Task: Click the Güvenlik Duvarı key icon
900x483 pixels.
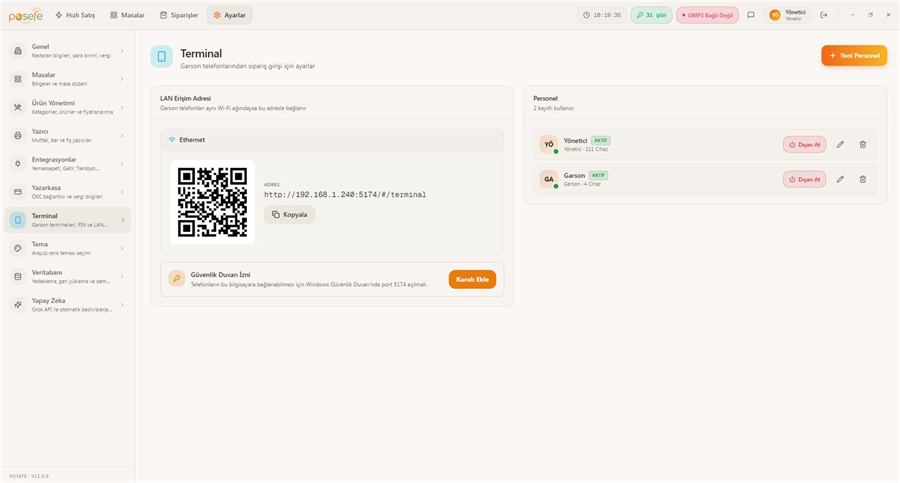Action: click(x=177, y=279)
